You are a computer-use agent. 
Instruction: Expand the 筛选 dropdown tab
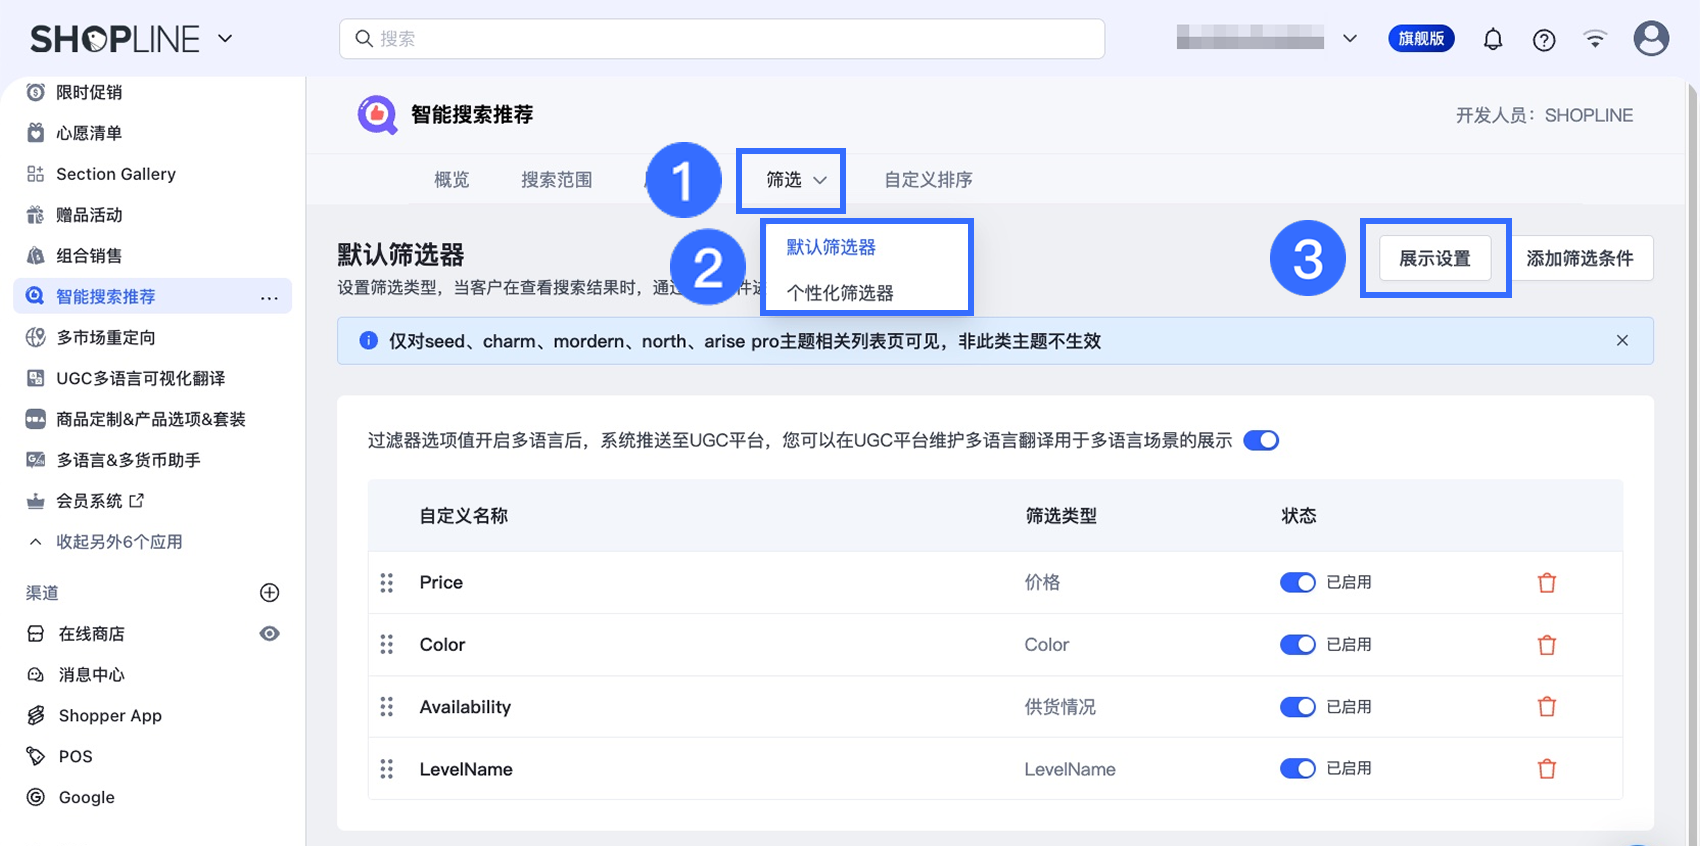(x=795, y=180)
